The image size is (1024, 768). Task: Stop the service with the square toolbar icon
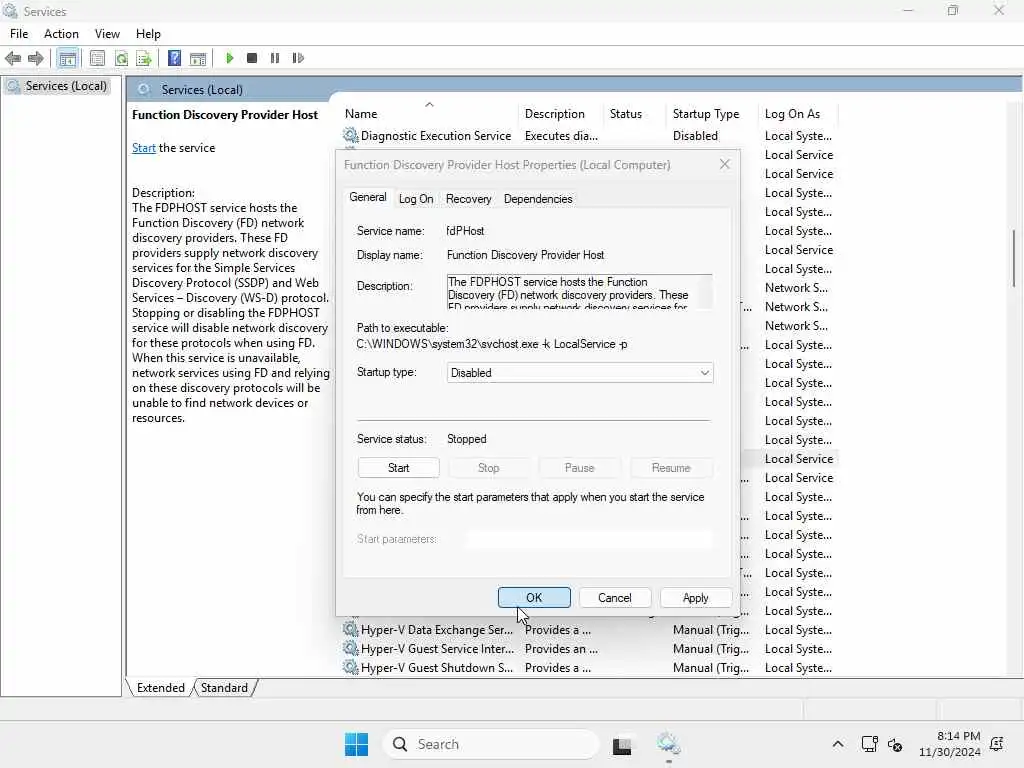(x=252, y=58)
